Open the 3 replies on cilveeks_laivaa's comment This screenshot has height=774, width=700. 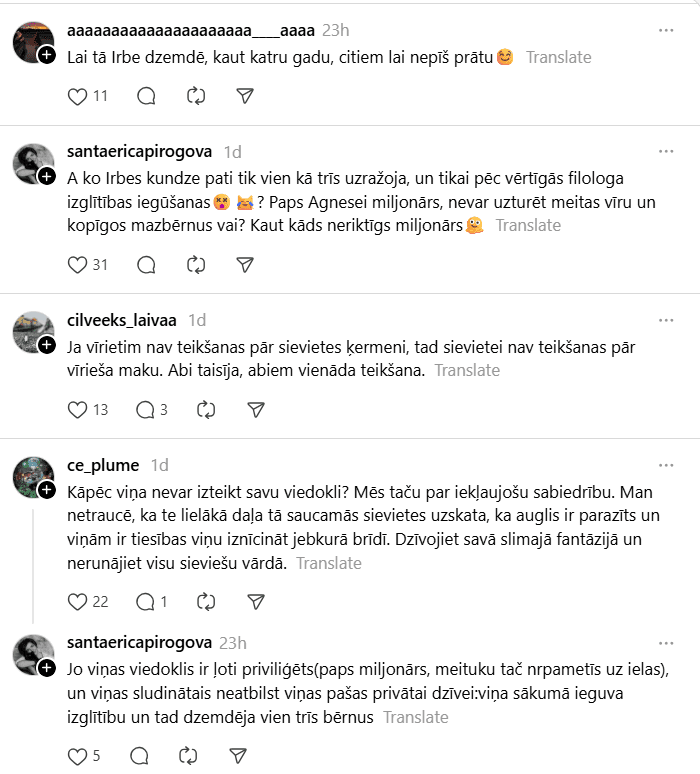(x=152, y=409)
